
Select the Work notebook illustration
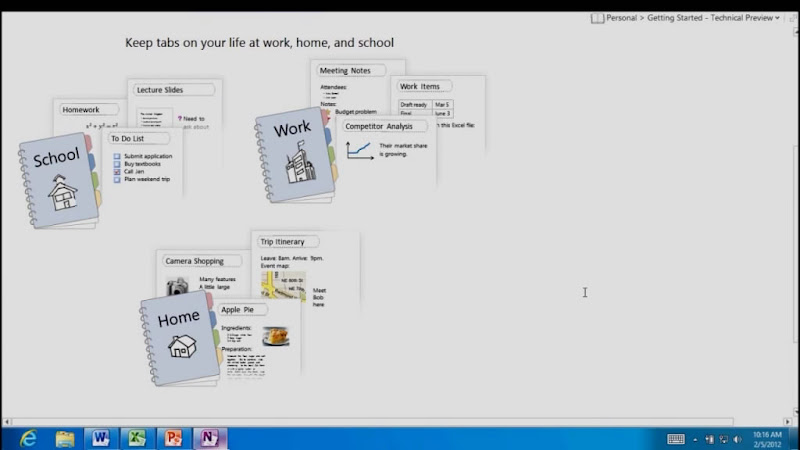click(296, 156)
